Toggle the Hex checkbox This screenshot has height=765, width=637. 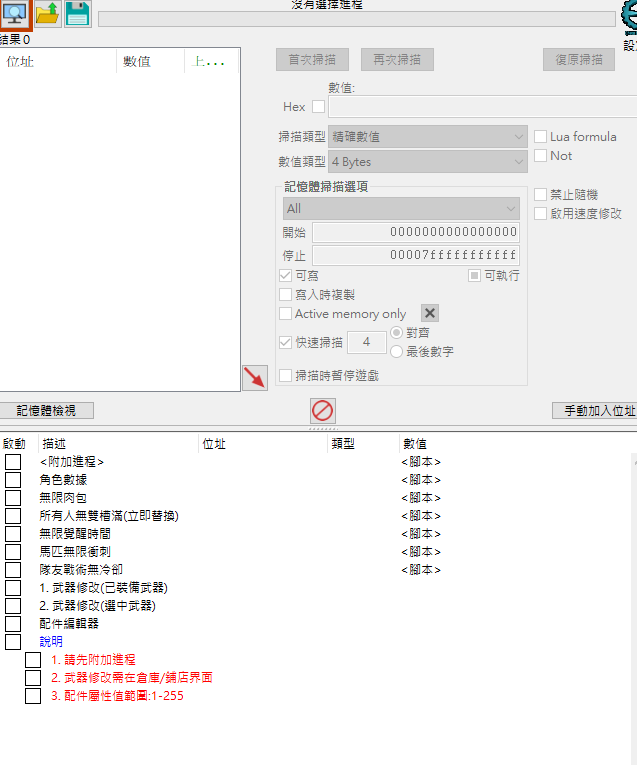click(318, 106)
